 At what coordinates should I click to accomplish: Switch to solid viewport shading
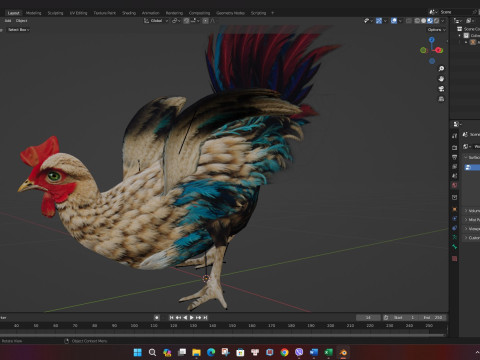click(424, 21)
